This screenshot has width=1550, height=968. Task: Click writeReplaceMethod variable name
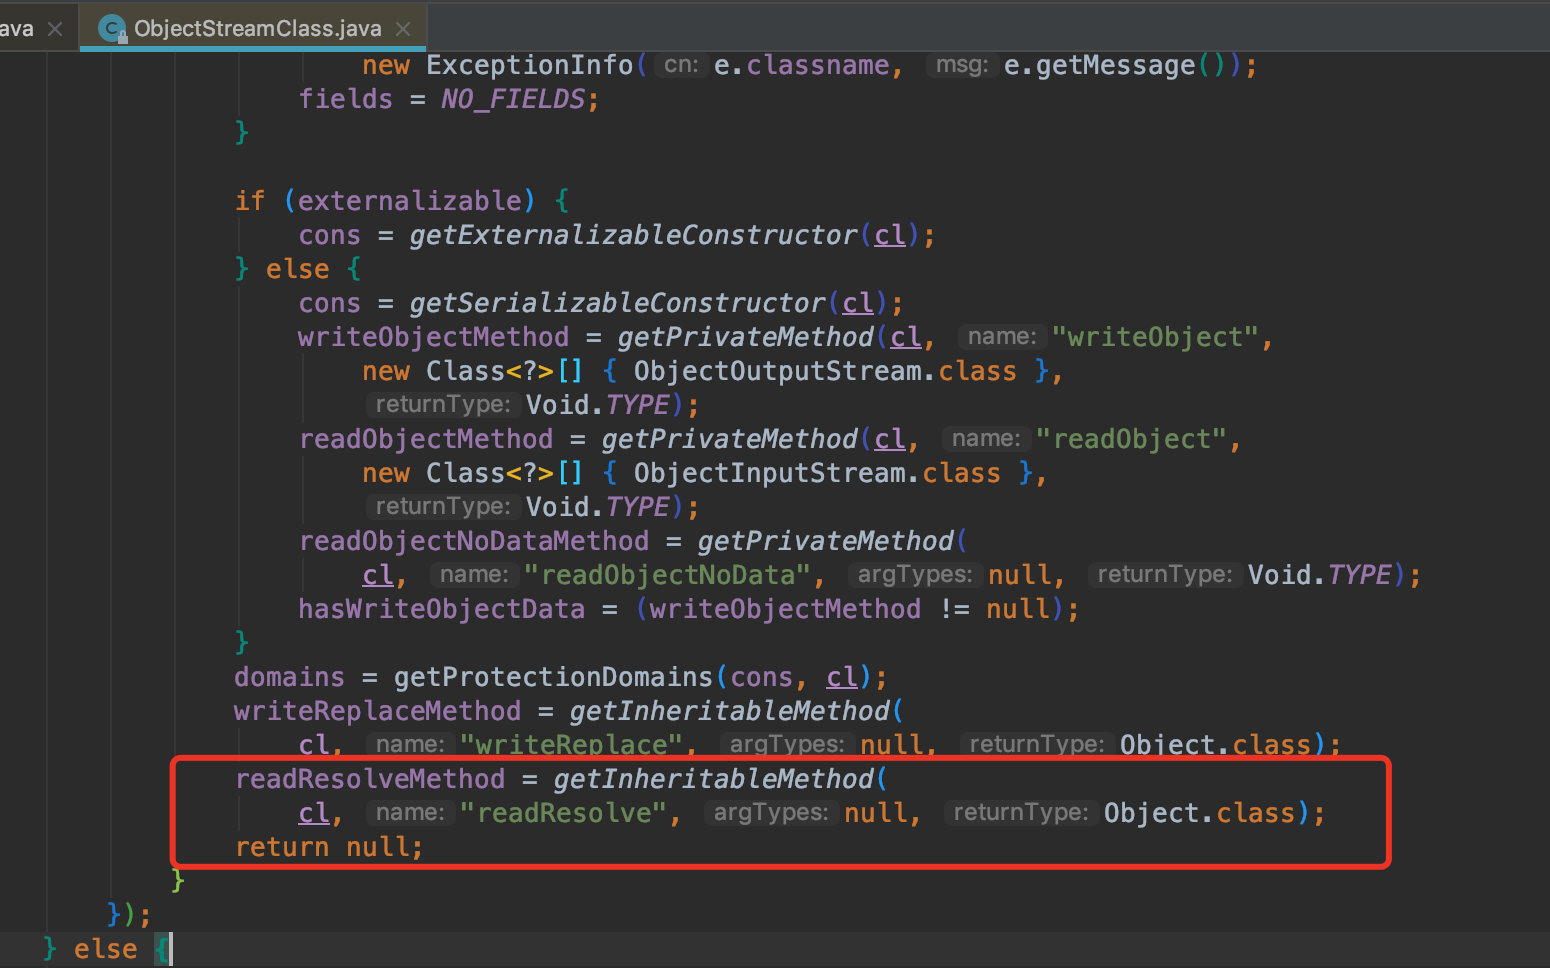(377, 711)
